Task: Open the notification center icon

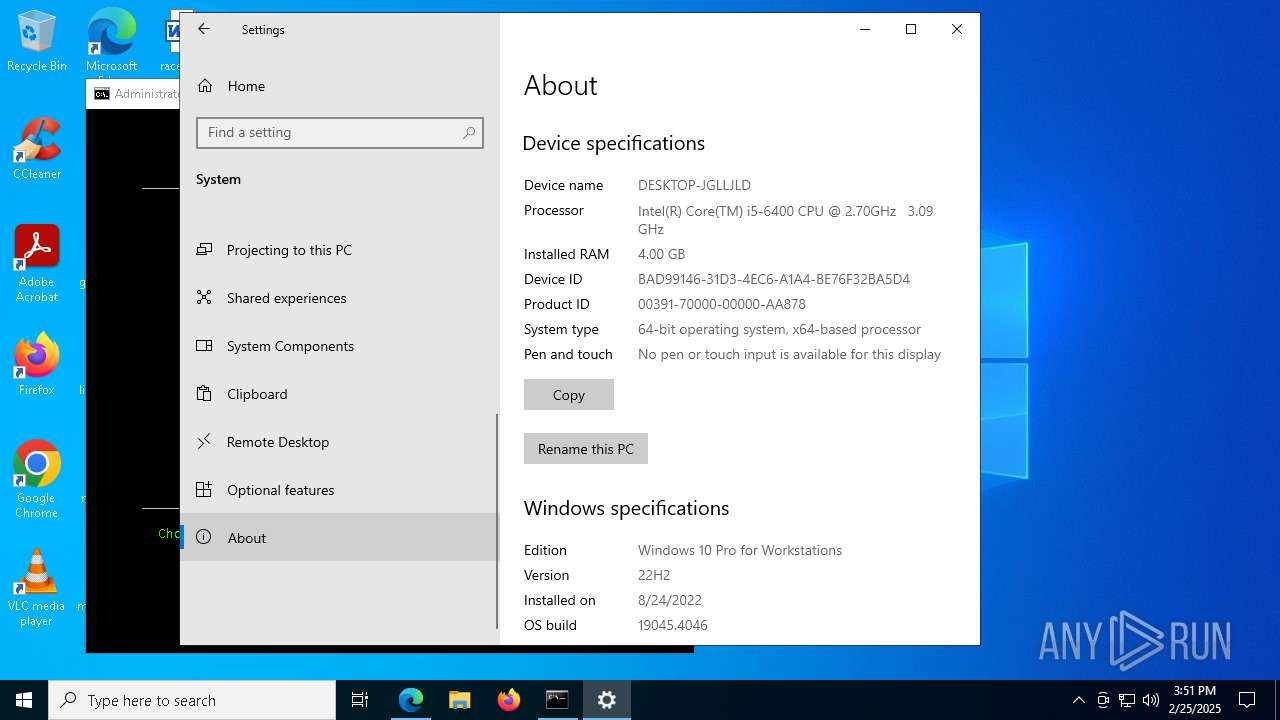Action: [x=1247, y=700]
